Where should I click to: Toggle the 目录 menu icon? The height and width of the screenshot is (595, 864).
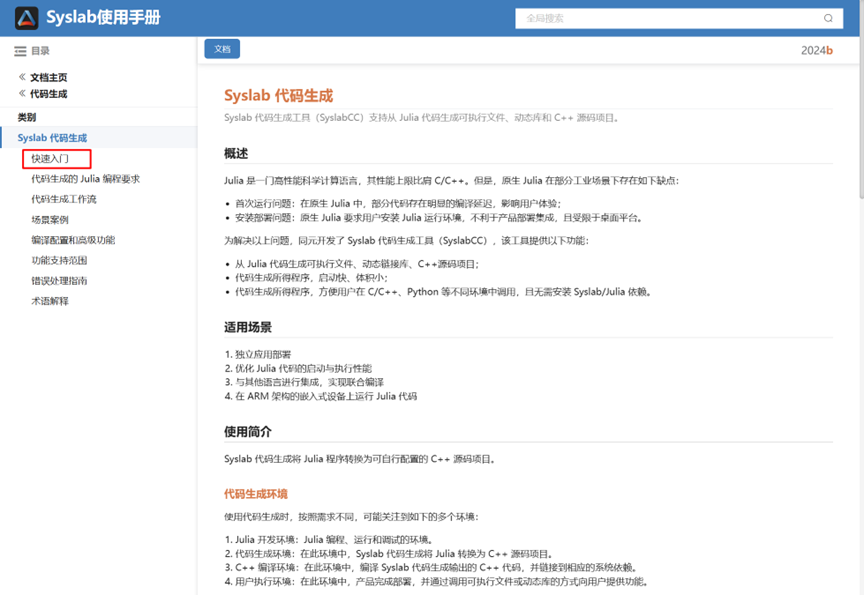(x=20, y=51)
